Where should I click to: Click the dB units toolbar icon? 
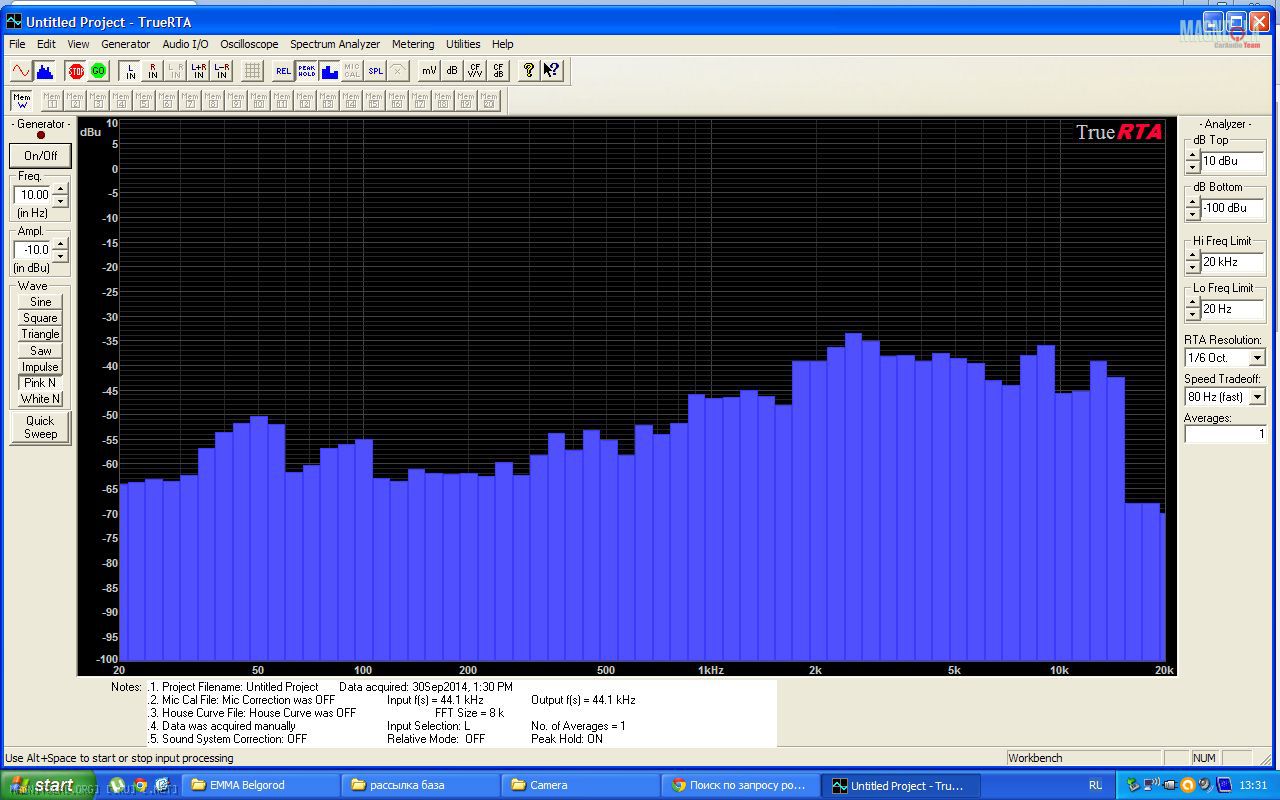tap(452, 70)
